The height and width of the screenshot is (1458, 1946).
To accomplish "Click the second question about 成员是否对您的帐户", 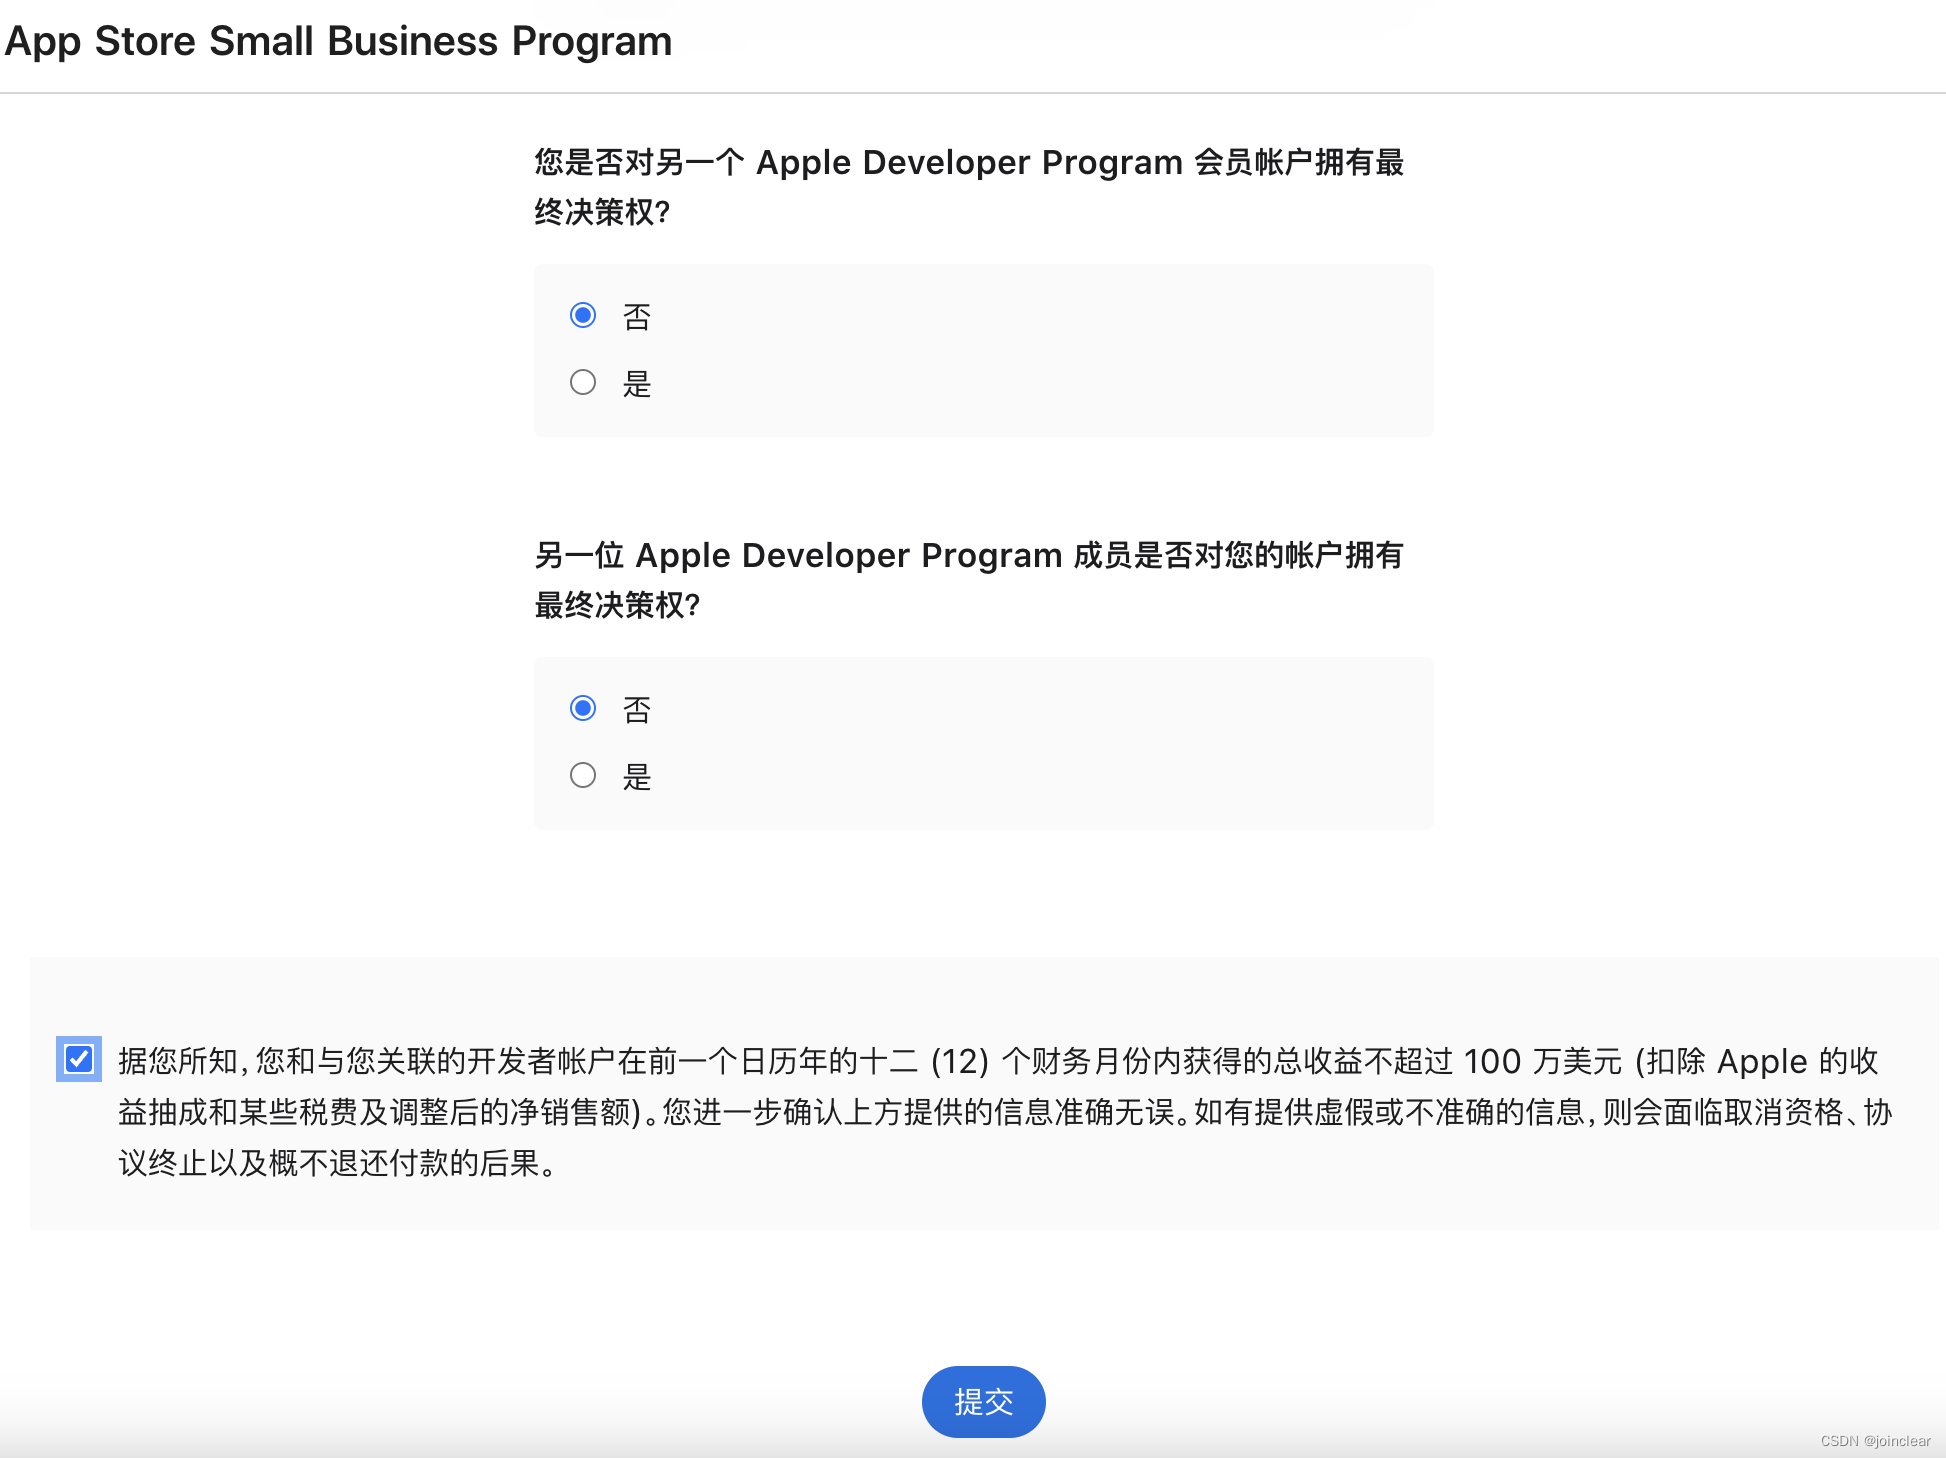I will pyautogui.click(x=969, y=579).
